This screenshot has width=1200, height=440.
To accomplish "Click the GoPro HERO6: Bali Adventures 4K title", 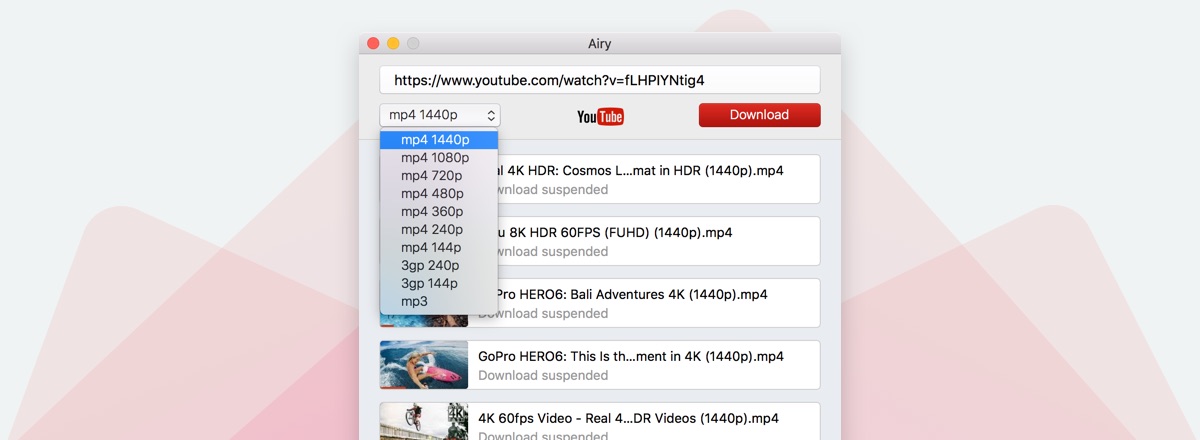I will [633, 295].
